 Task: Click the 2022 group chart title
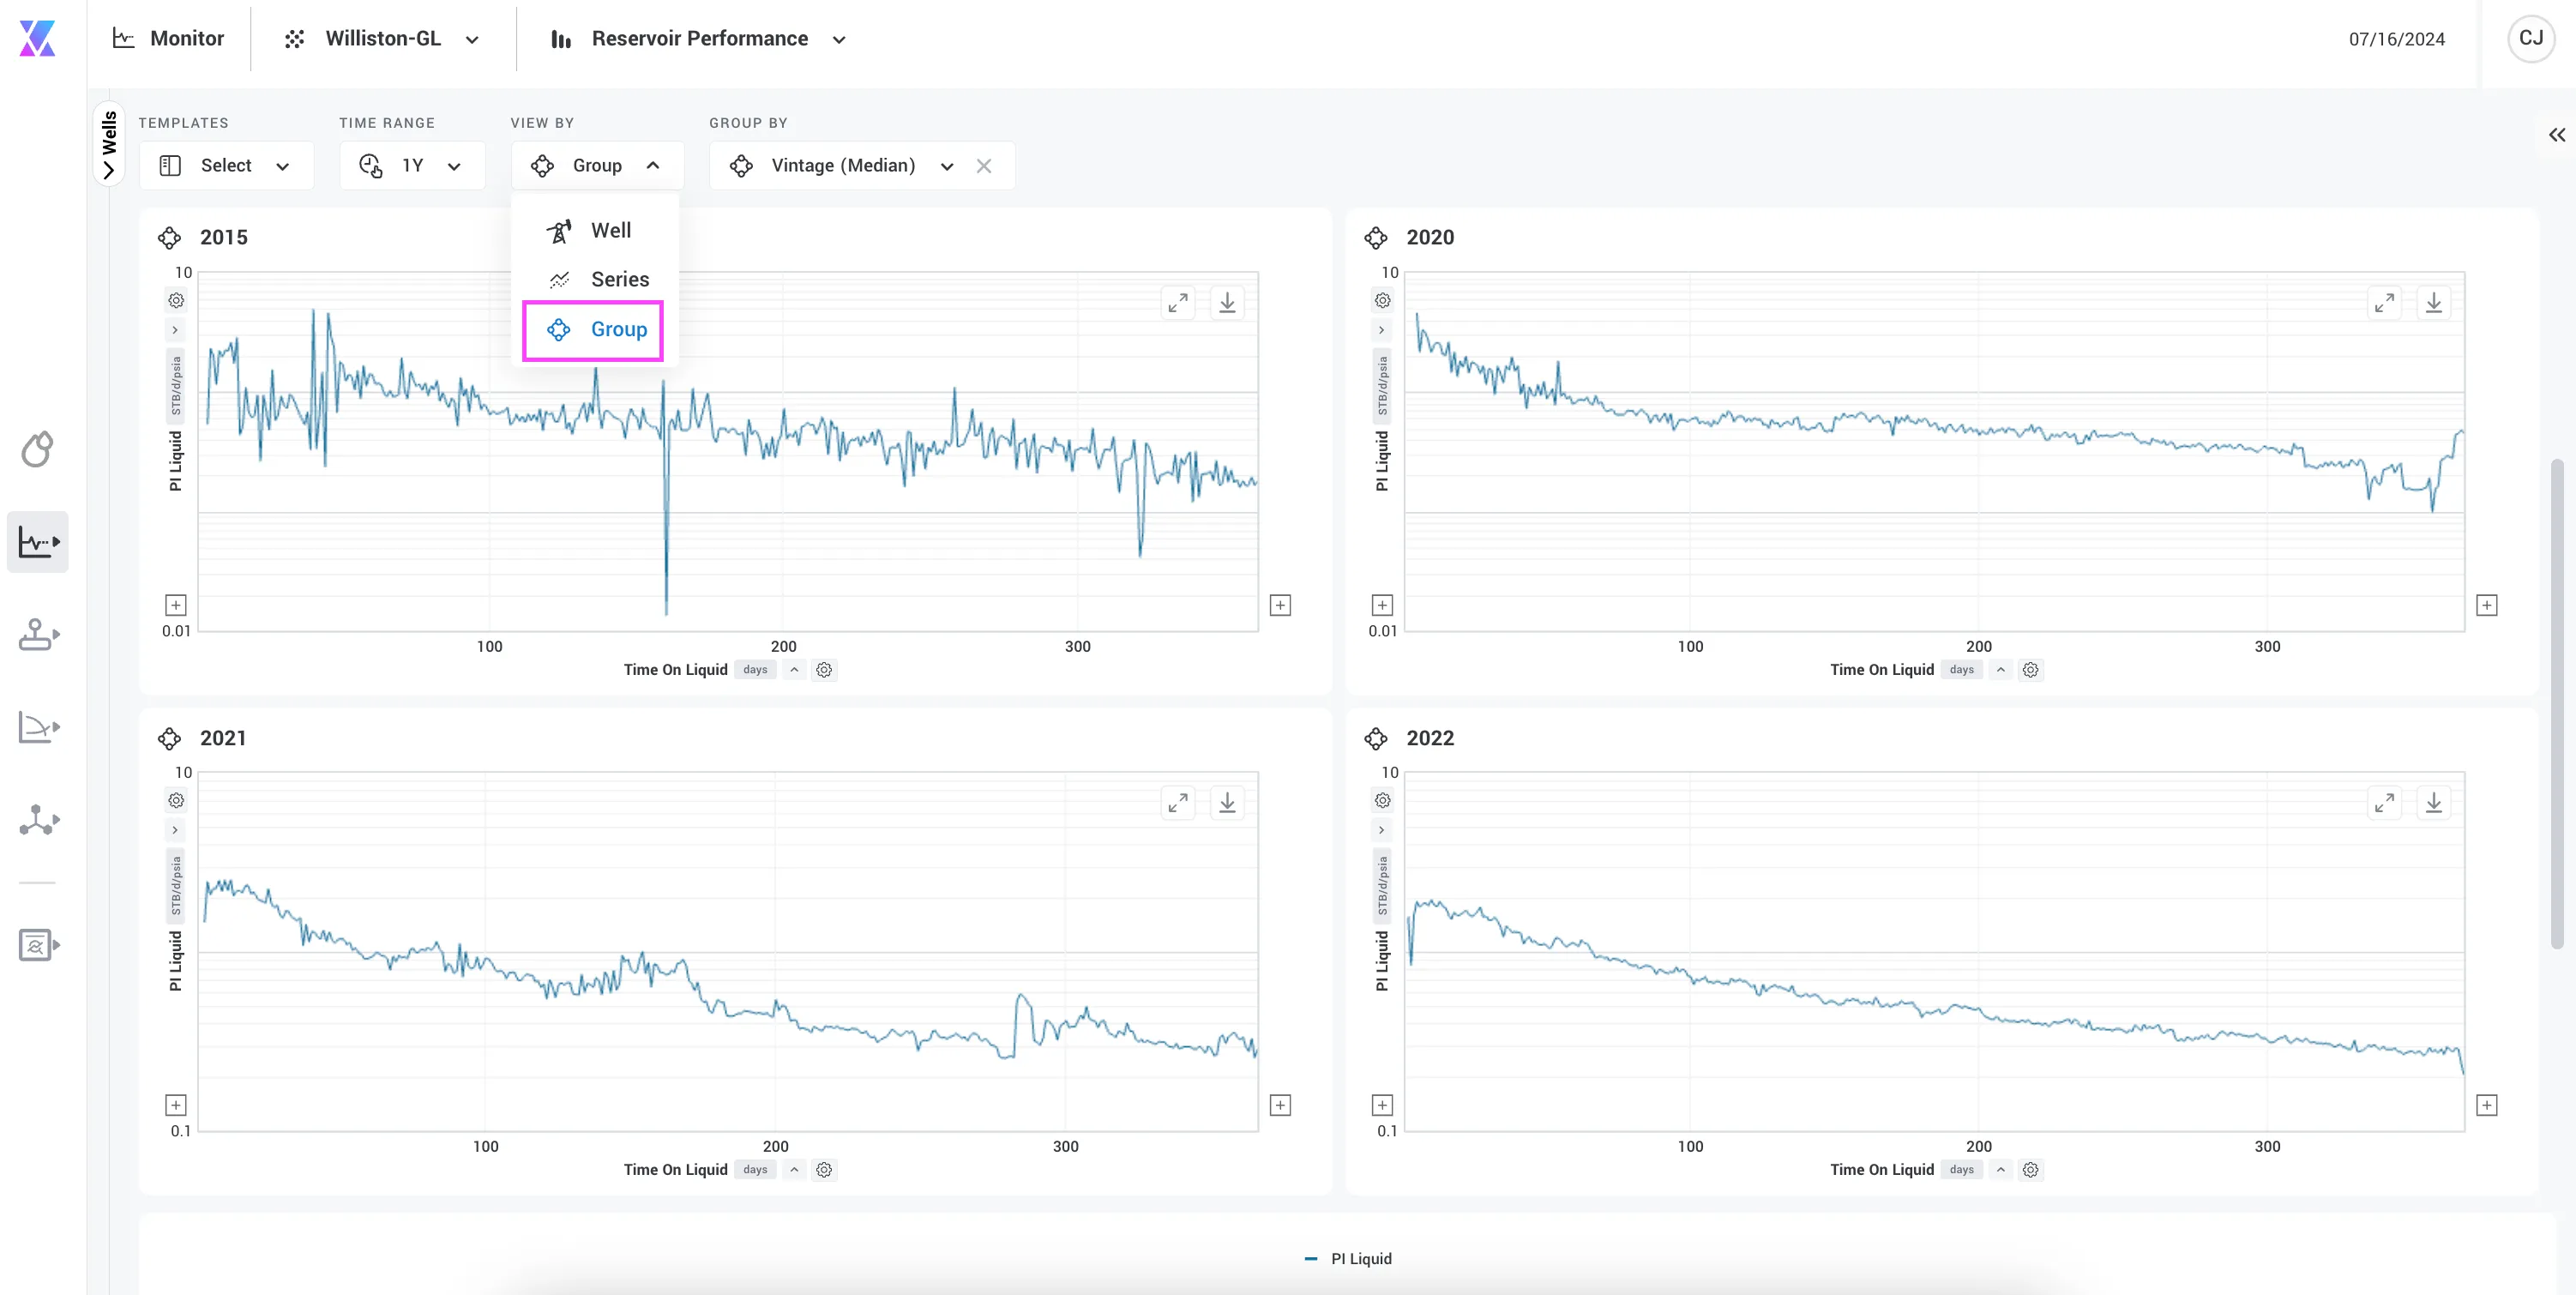(x=1430, y=738)
